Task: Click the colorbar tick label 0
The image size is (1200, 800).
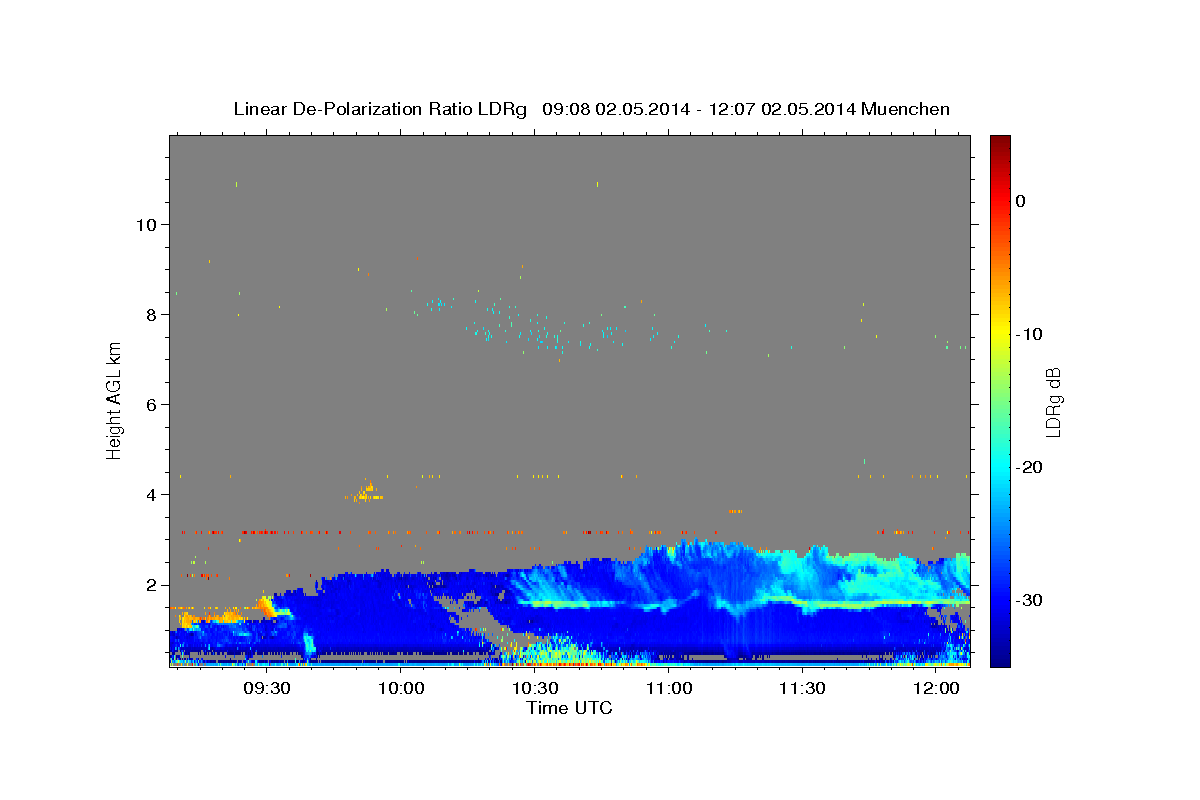Action: pyautogui.click(x=1021, y=201)
